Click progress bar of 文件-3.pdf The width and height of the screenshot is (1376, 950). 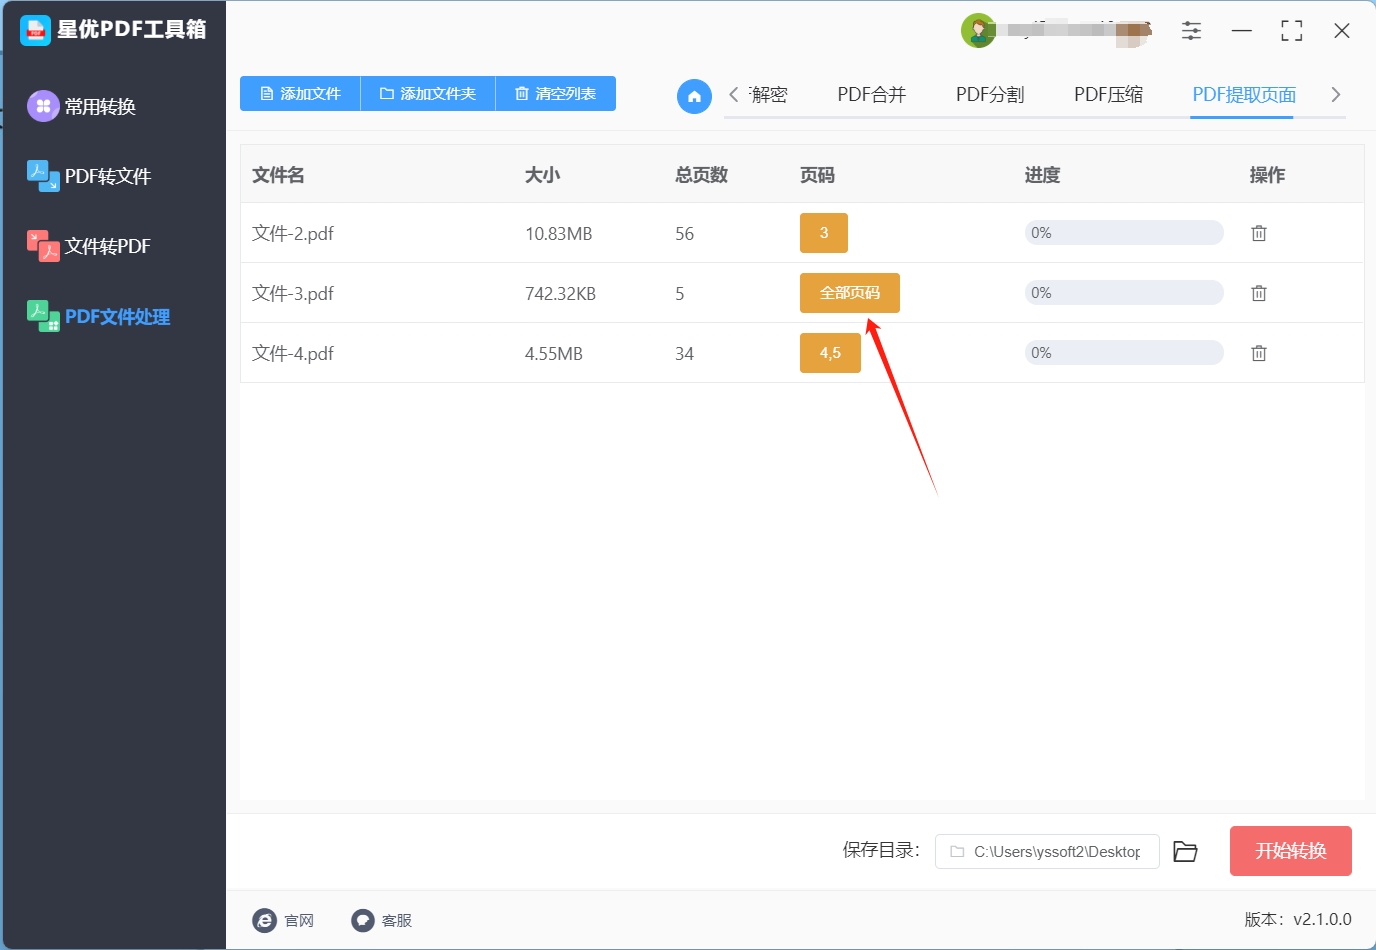click(1124, 293)
